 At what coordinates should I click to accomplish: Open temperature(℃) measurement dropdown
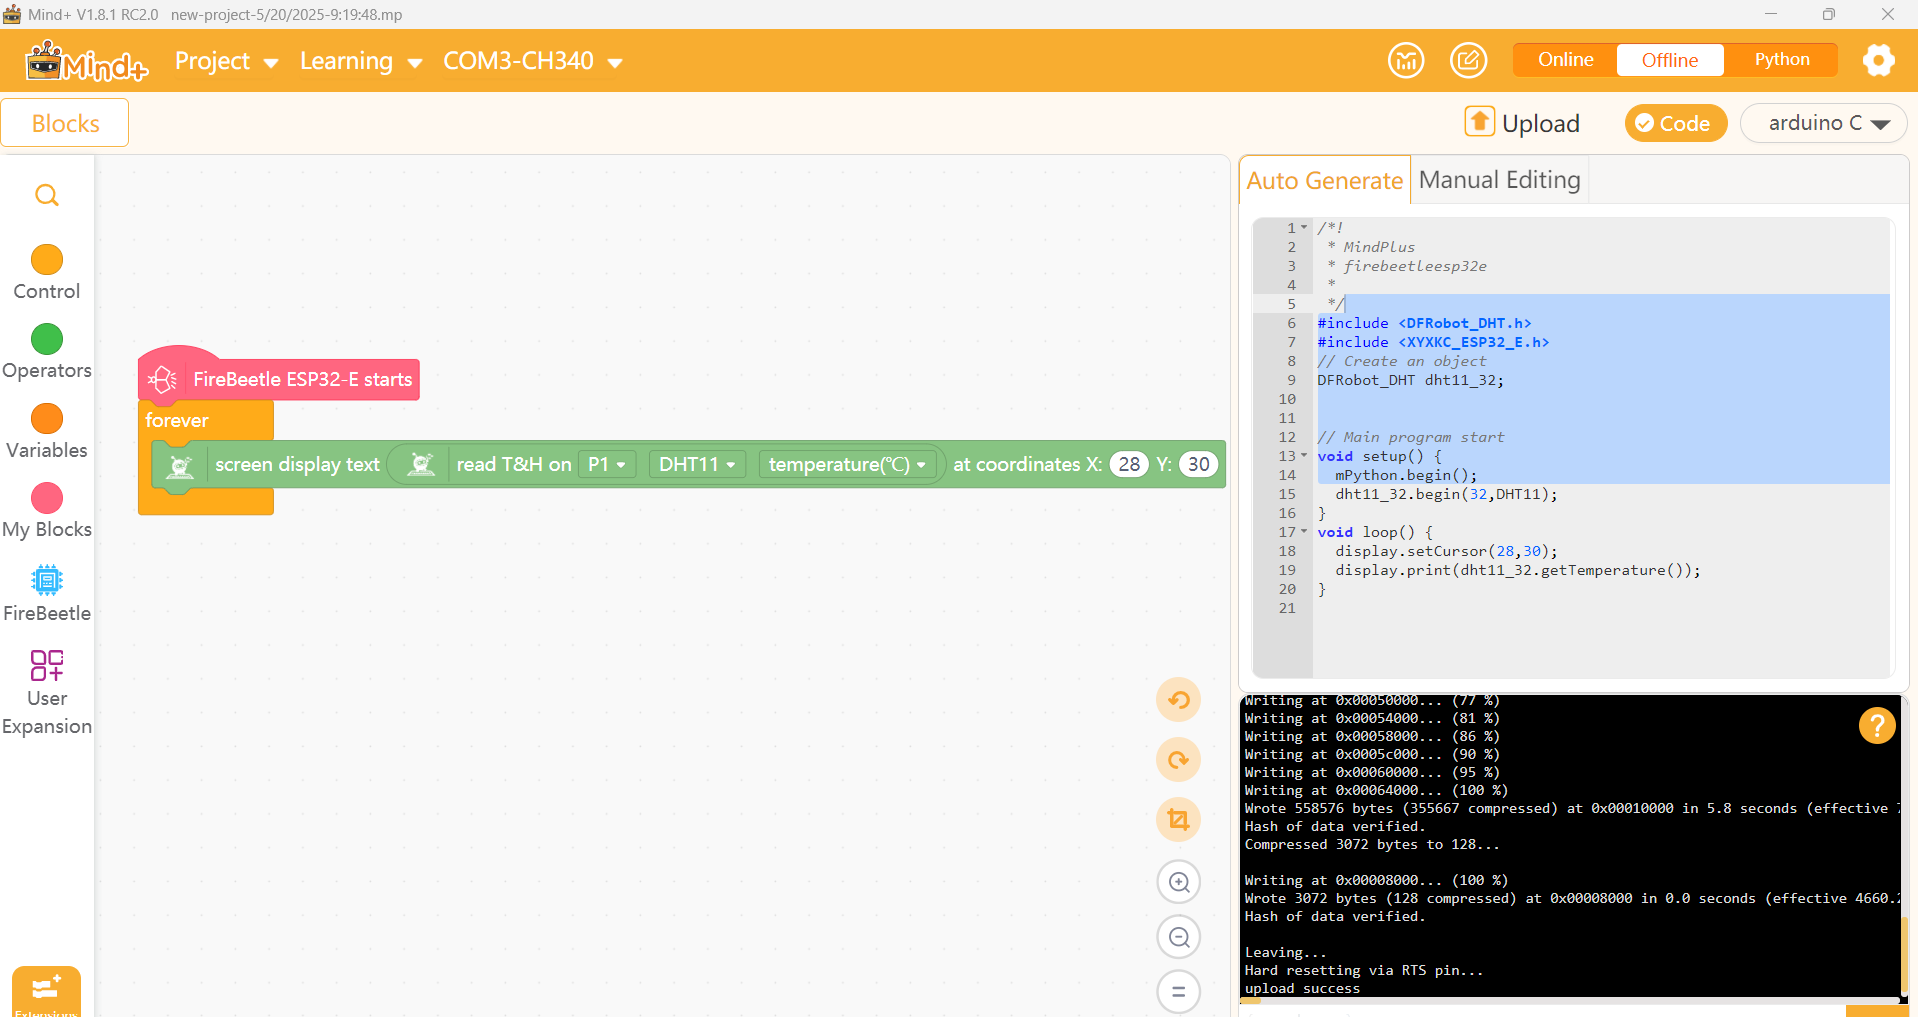click(847, 464)
